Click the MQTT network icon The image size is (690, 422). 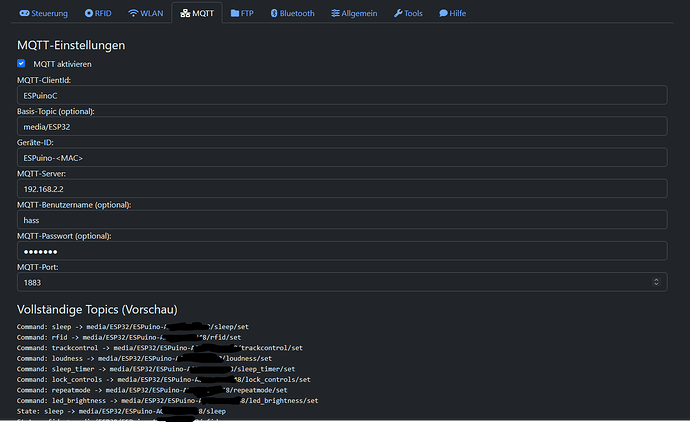coord(185,14)
